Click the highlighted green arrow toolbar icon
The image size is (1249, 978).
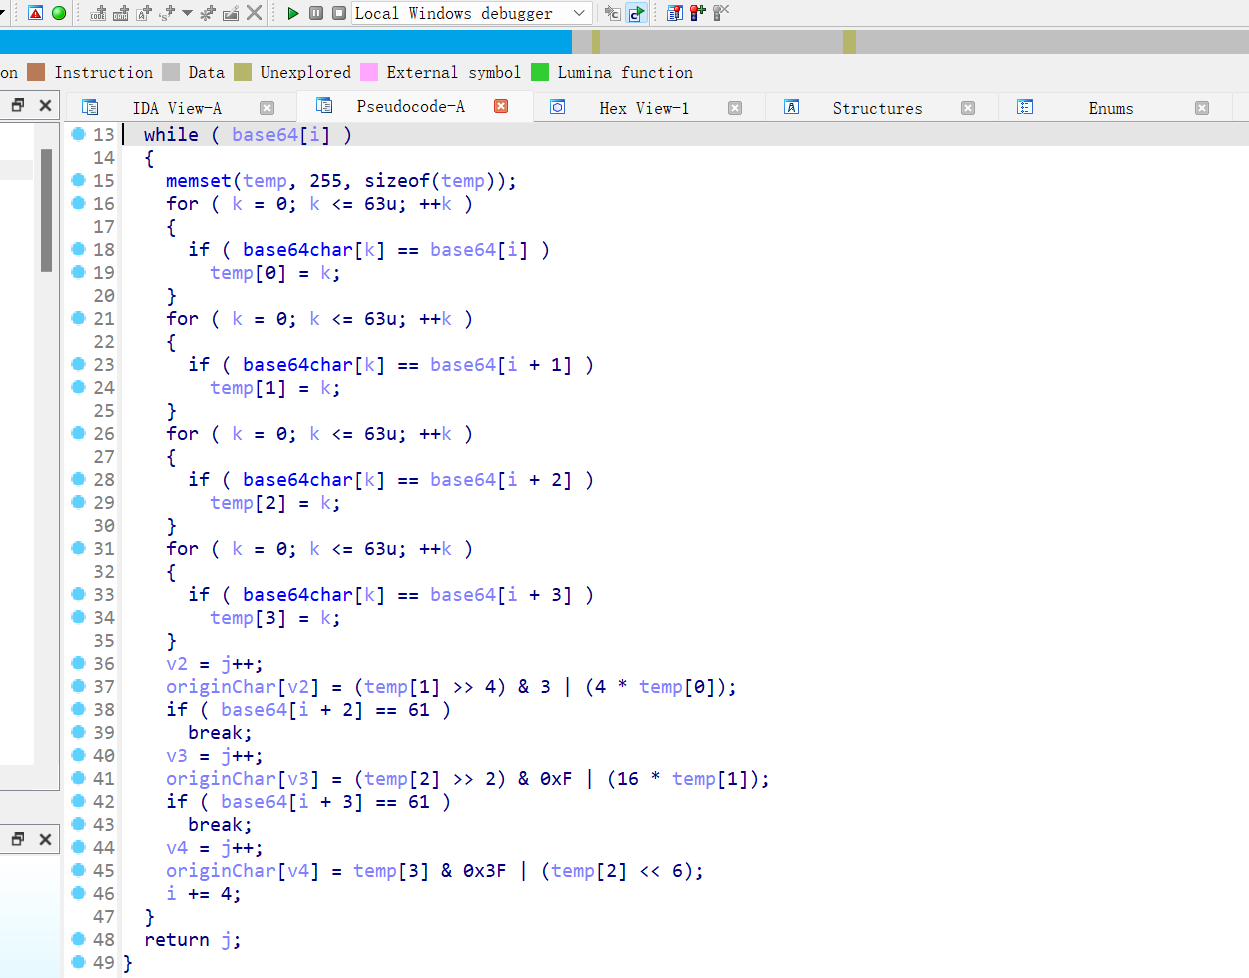636,13
